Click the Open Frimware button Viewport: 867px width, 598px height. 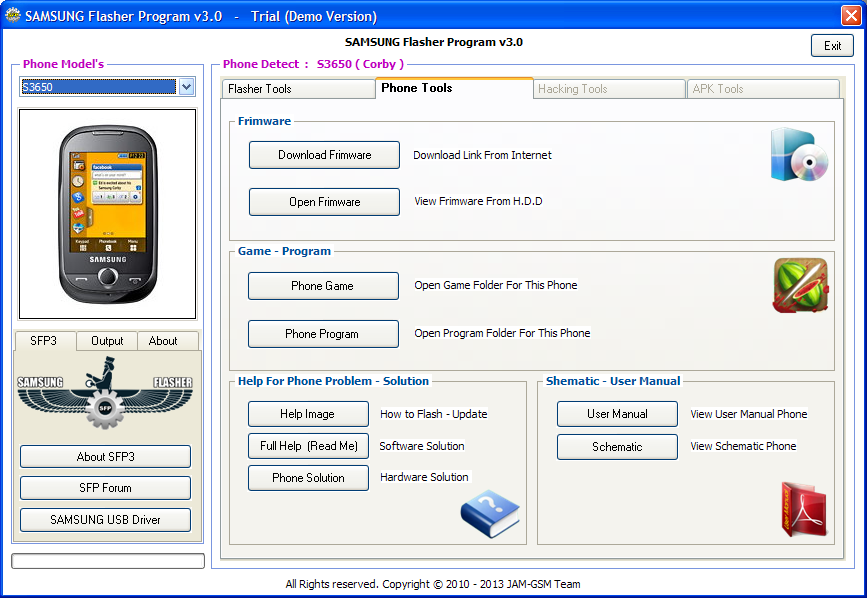(324, 202)
